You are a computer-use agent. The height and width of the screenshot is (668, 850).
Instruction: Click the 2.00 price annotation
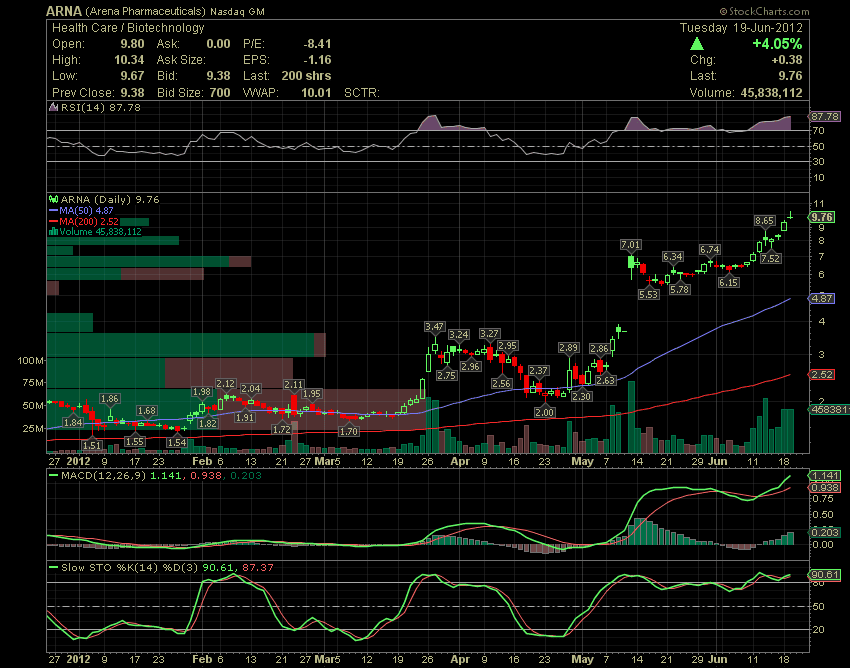pyautogui.click(x=544, y=413)
